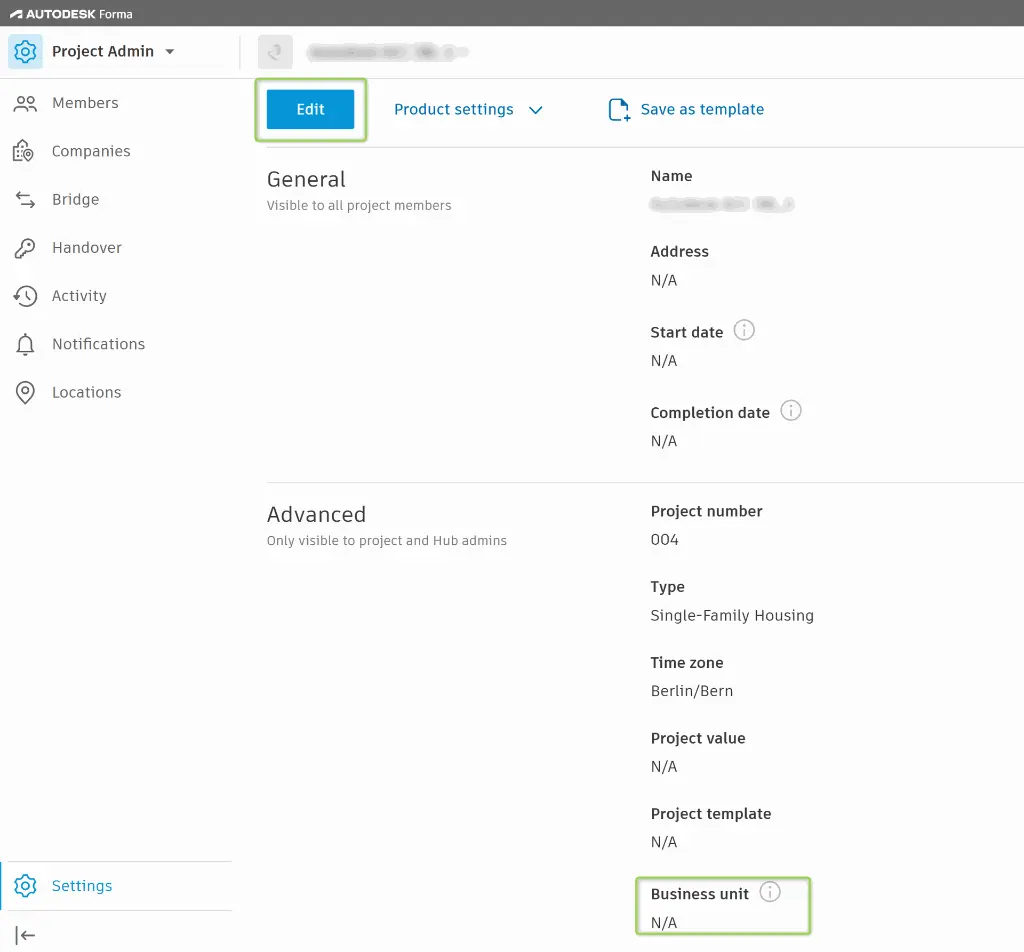Open Notifications settings
This screenshot has height=952, width=1024.
coord(99,344)
